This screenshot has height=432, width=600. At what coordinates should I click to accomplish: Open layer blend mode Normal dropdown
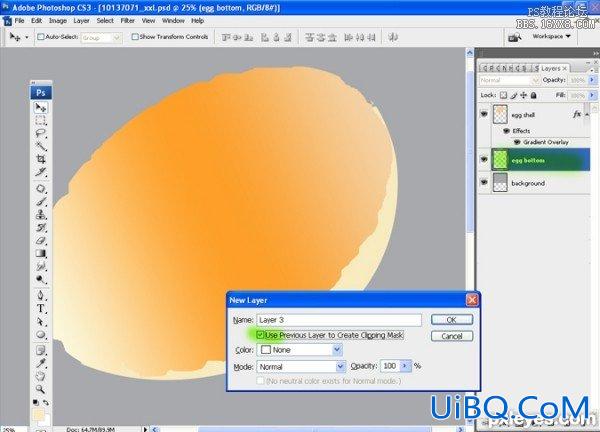pos(535,80)
